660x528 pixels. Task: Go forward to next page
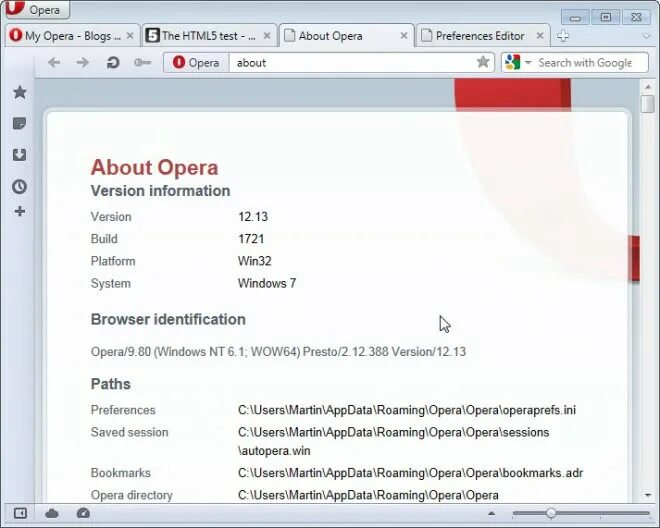click(82, 63)
